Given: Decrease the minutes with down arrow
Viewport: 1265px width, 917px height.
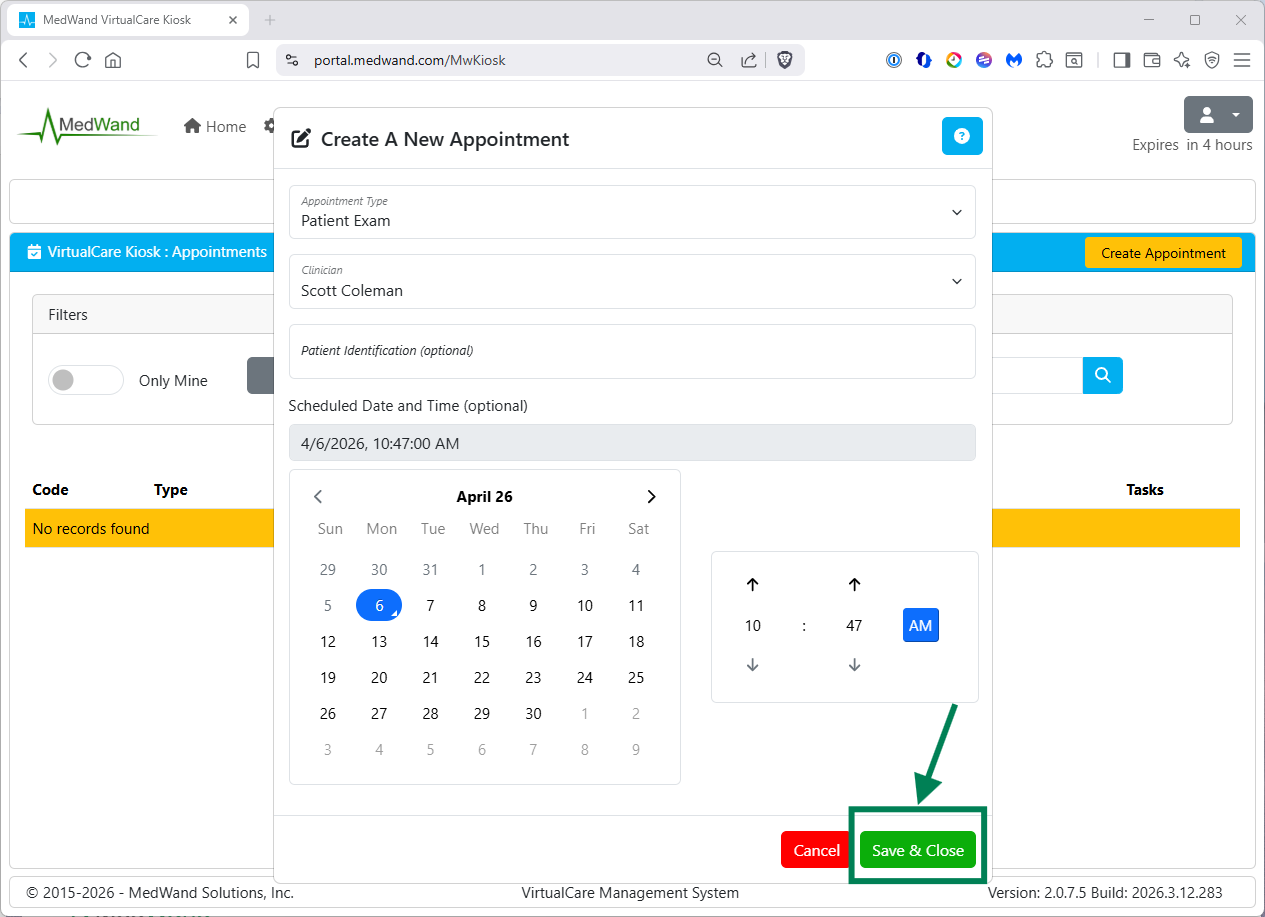Looking at the screenshot, I should coord(854,665).
